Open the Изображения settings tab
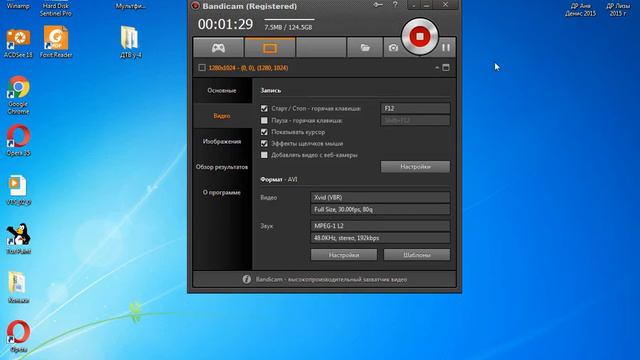Screen dimensions: 640x360 tap(222, 141)
